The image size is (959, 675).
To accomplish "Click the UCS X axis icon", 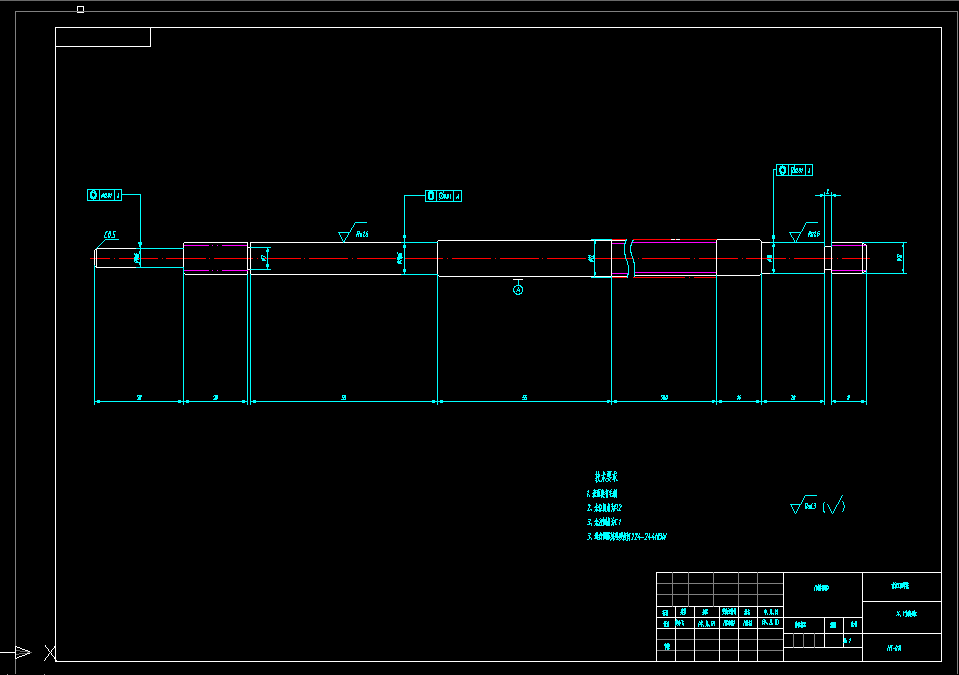I will [50, 653].
